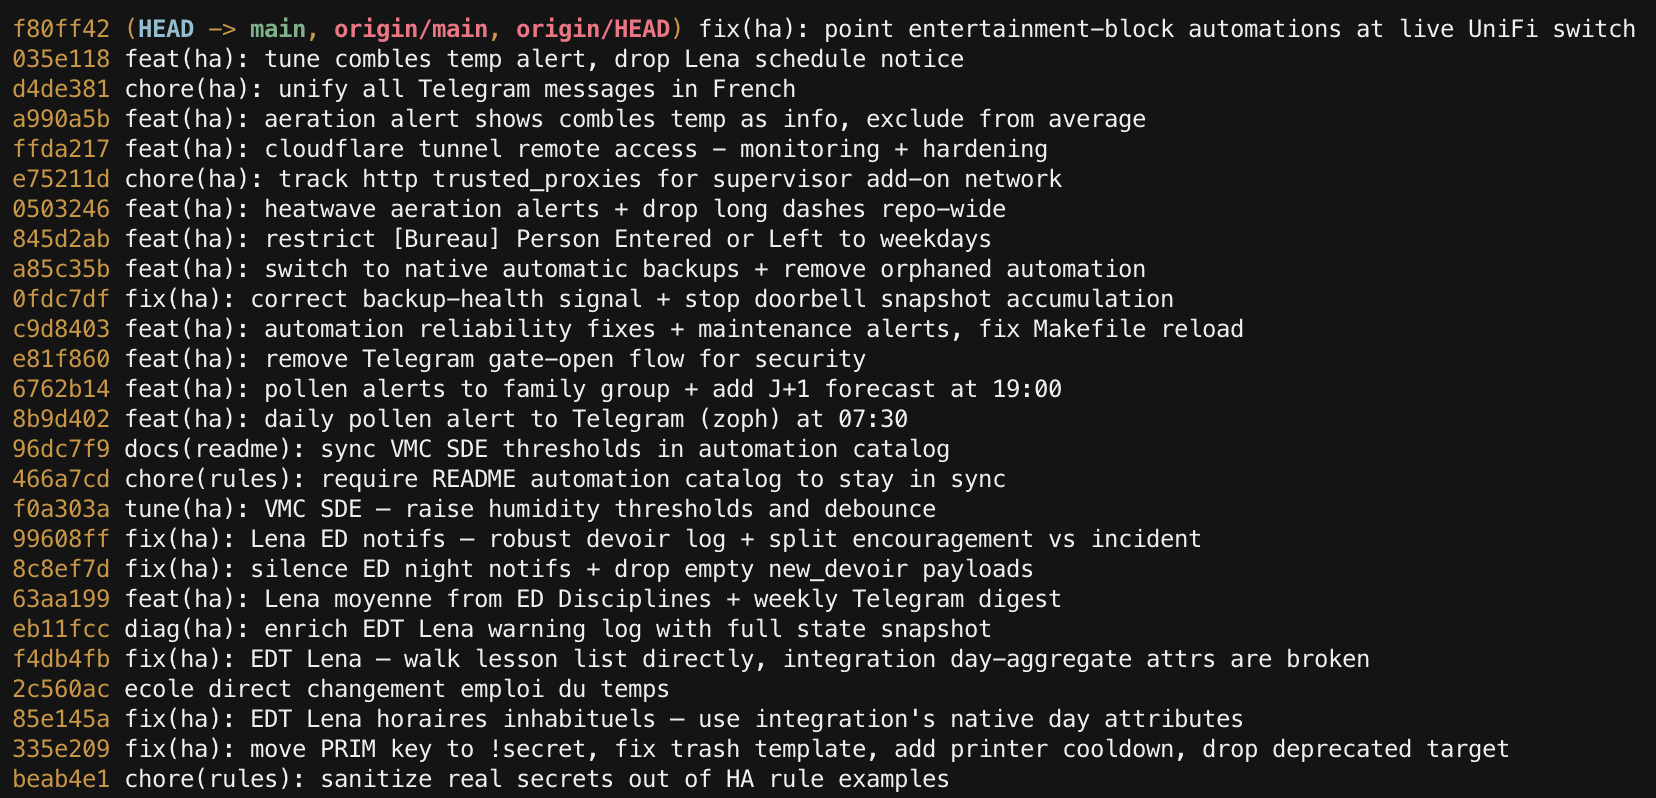1656x798 pixels.
Task: Click commit hash a990a5b
Action: pyautogui.click(x=61, y=119)
